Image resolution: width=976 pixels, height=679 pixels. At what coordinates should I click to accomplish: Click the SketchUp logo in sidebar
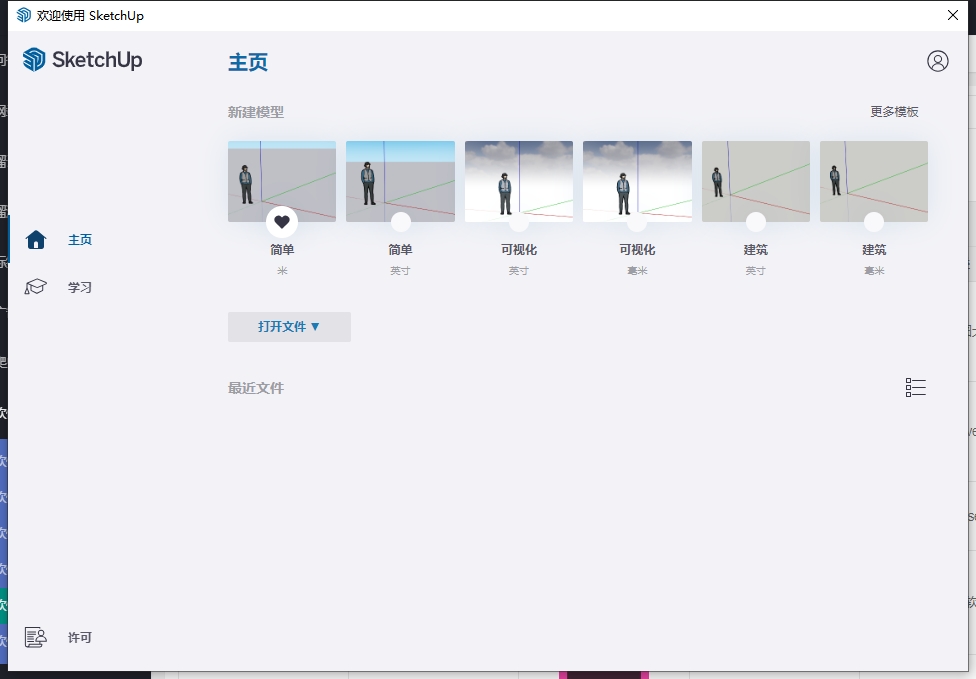coord(83,60)
